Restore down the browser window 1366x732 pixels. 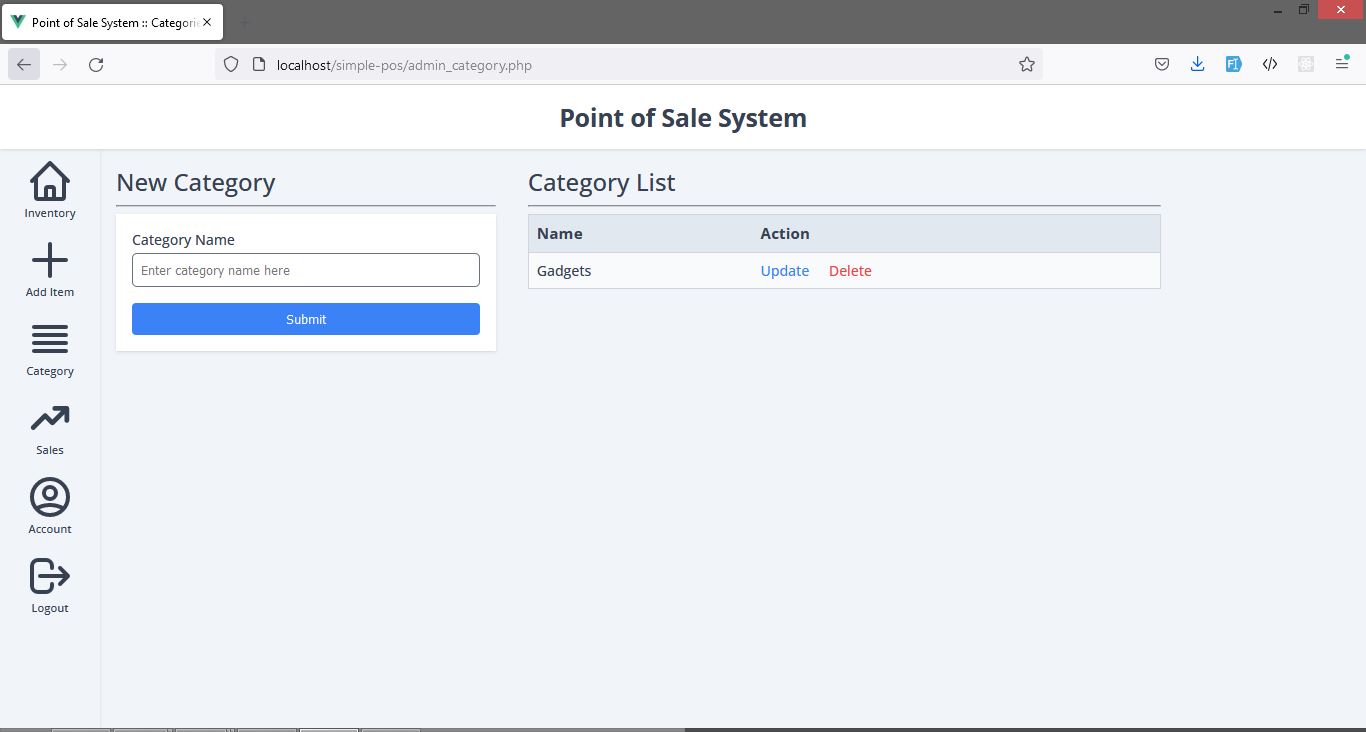(x=1304, y=10)
